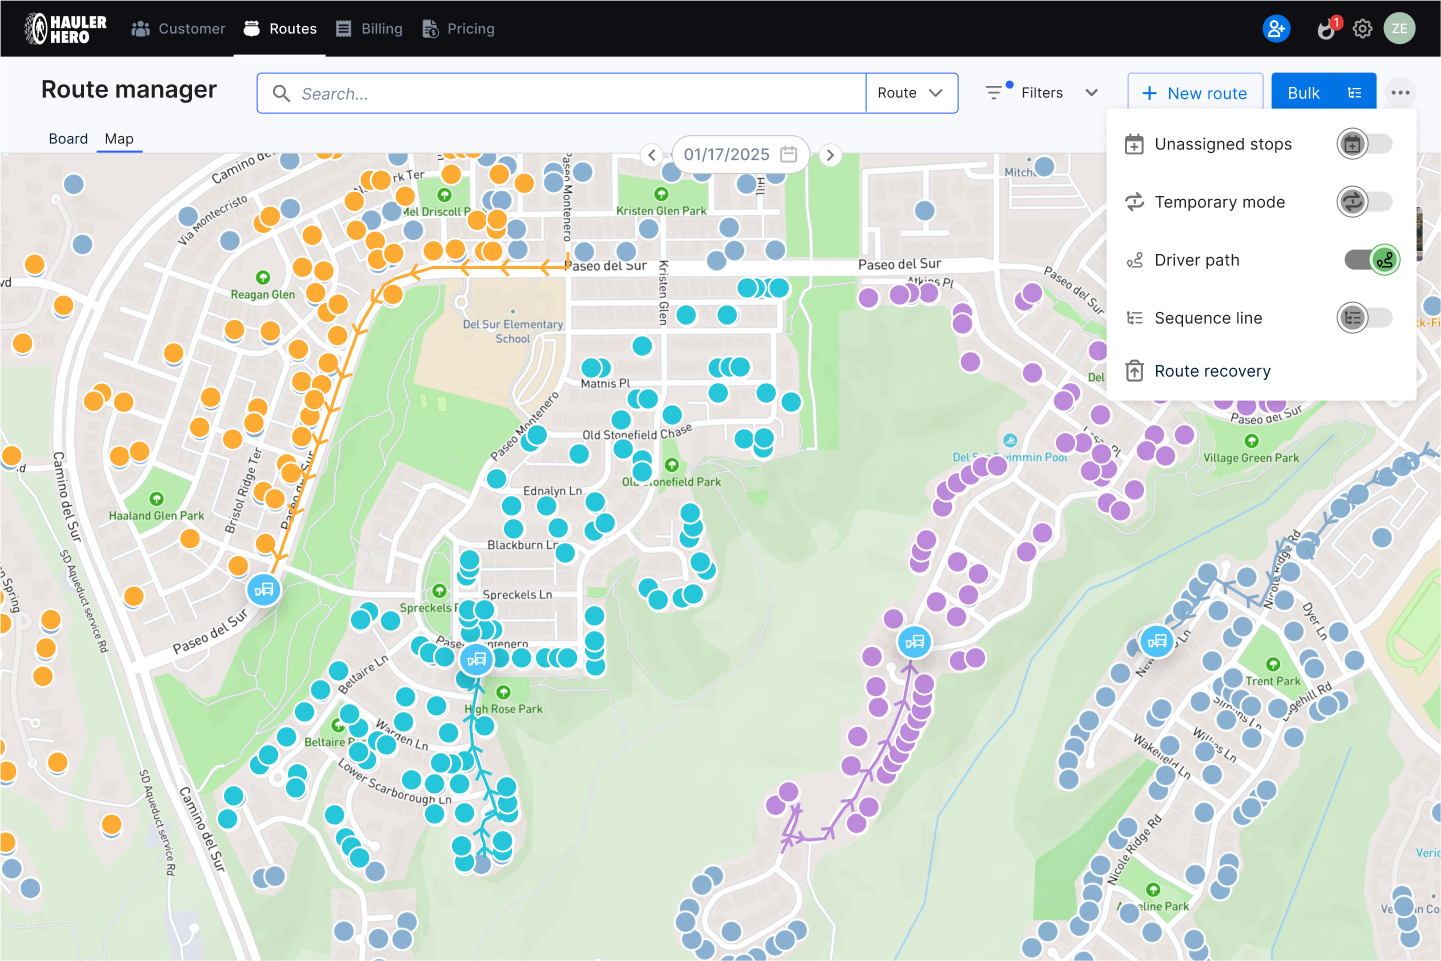Click the Hauler Hero logo
The width and height of the screenshot is (1441, 961).
coord(66,29)
